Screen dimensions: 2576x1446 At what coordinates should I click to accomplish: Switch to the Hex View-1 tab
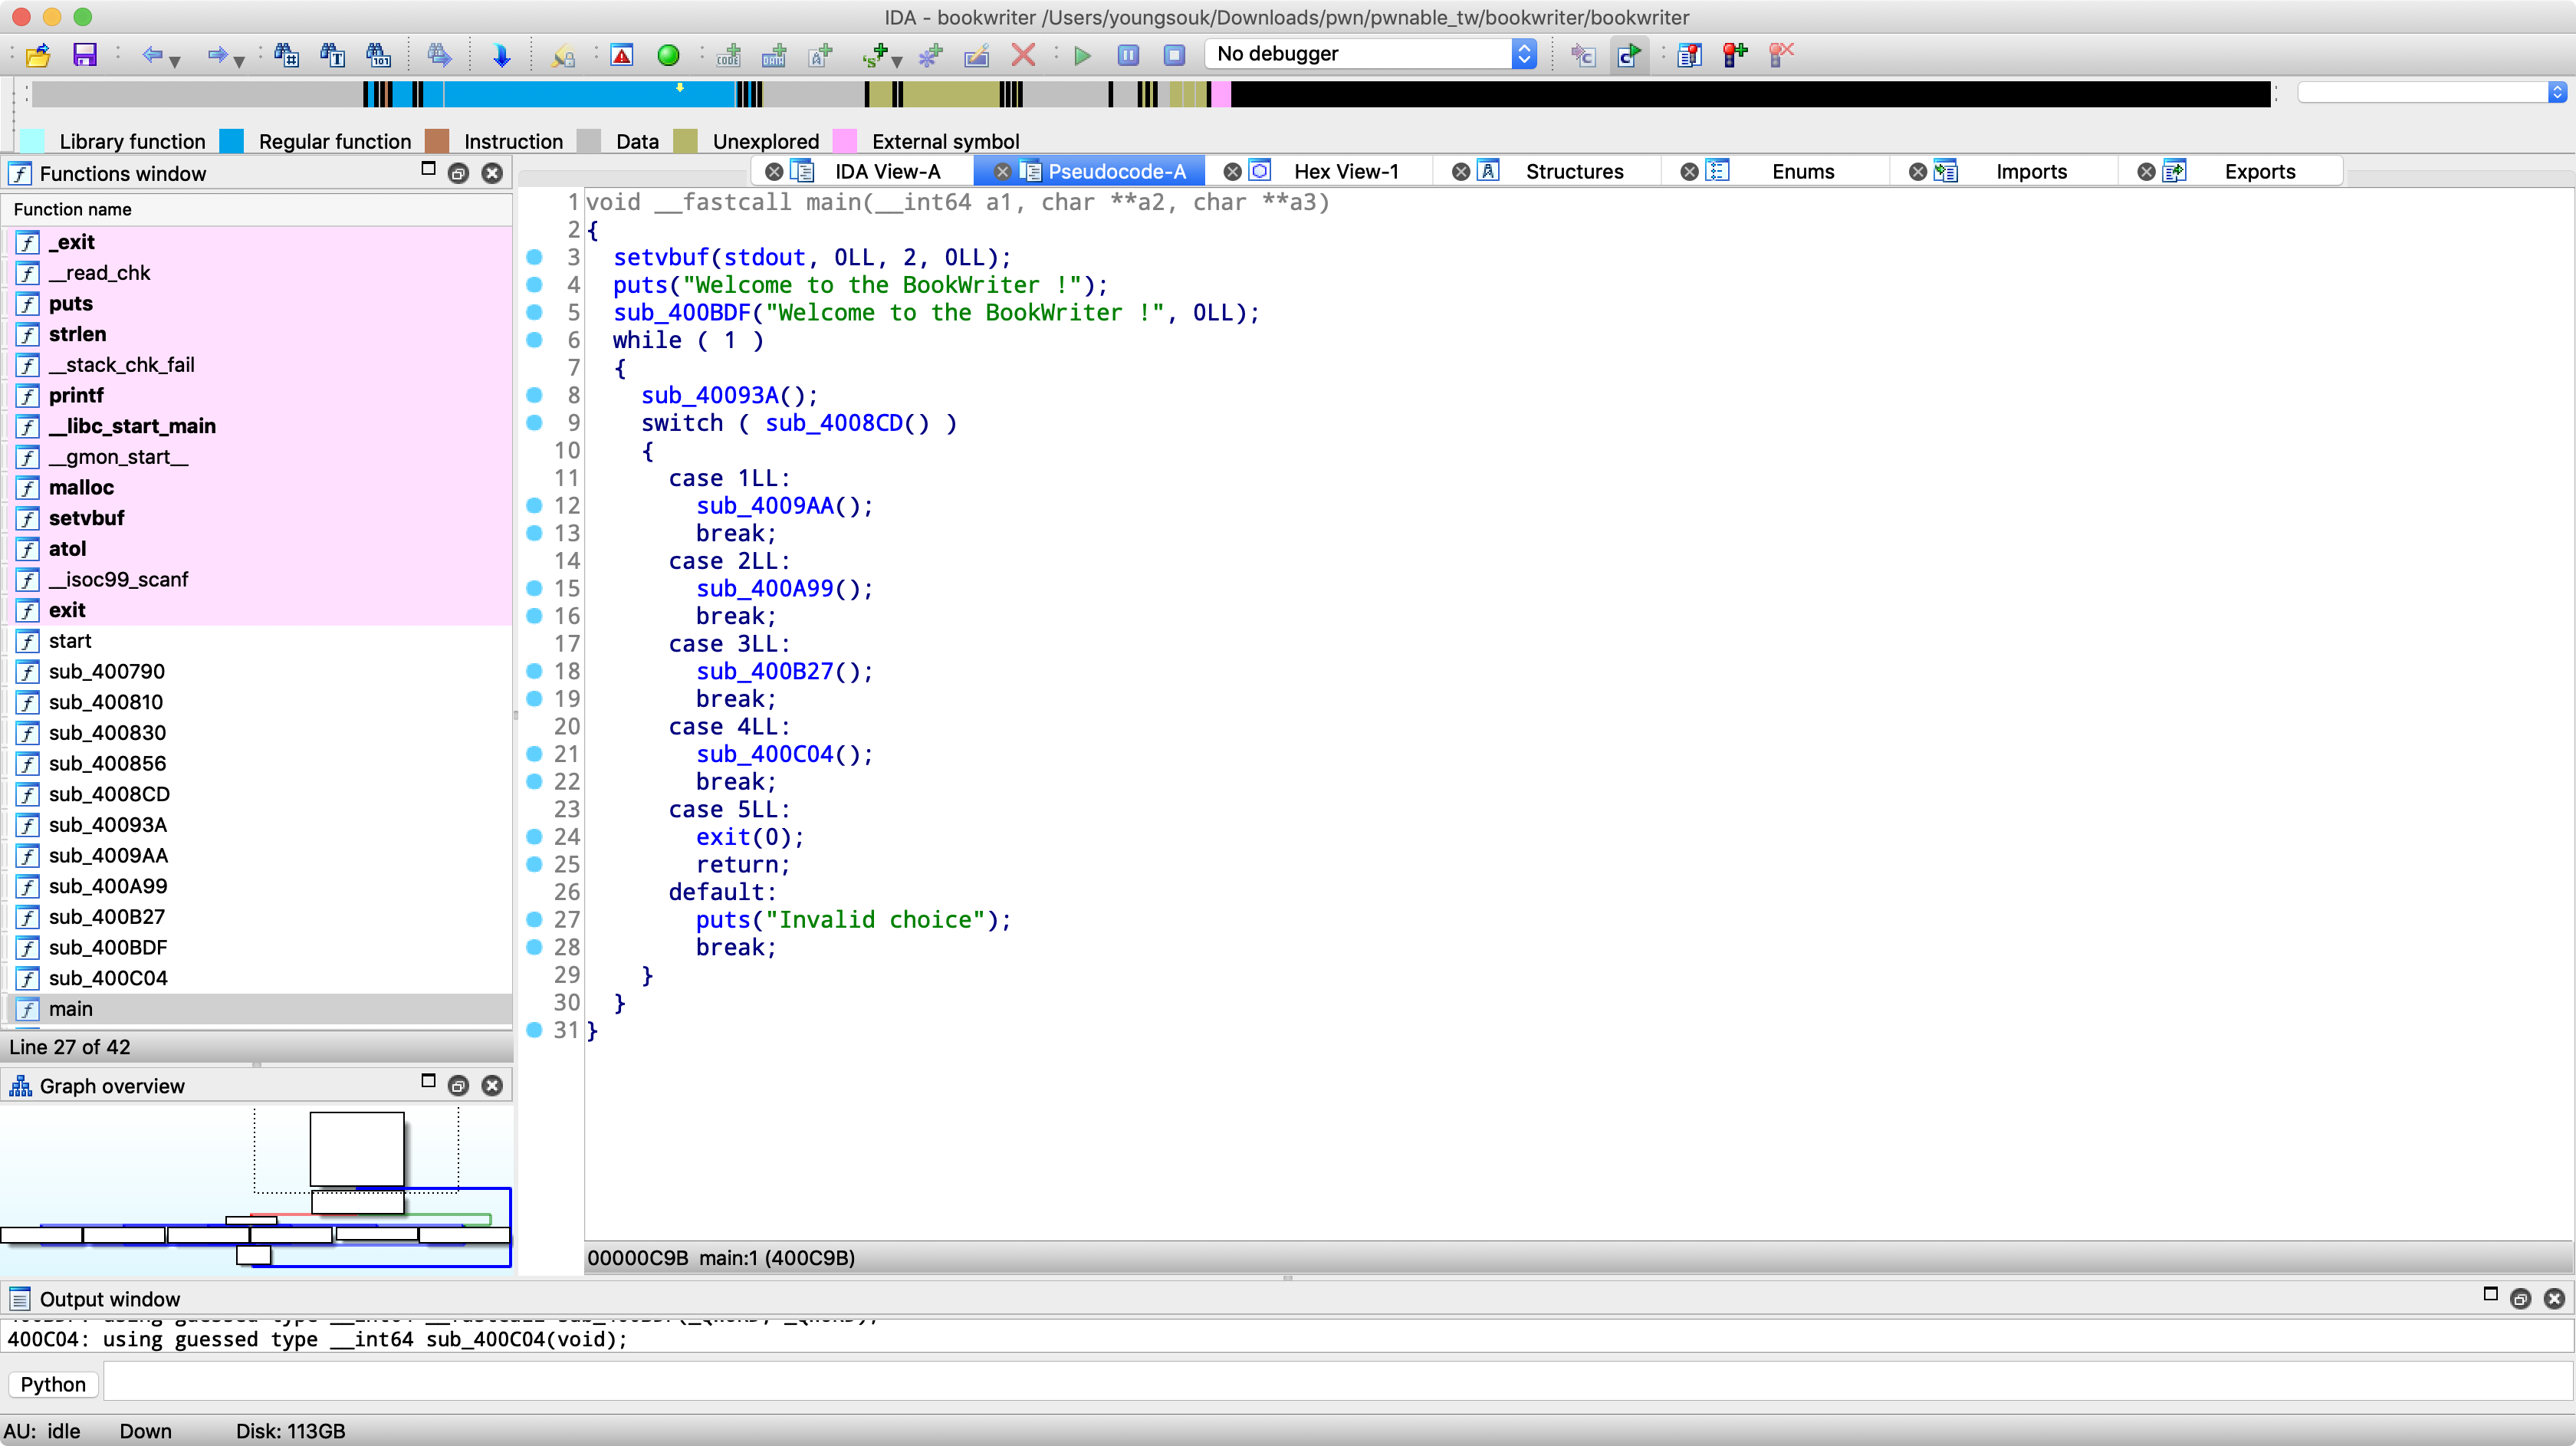[x=1345, y=171]
